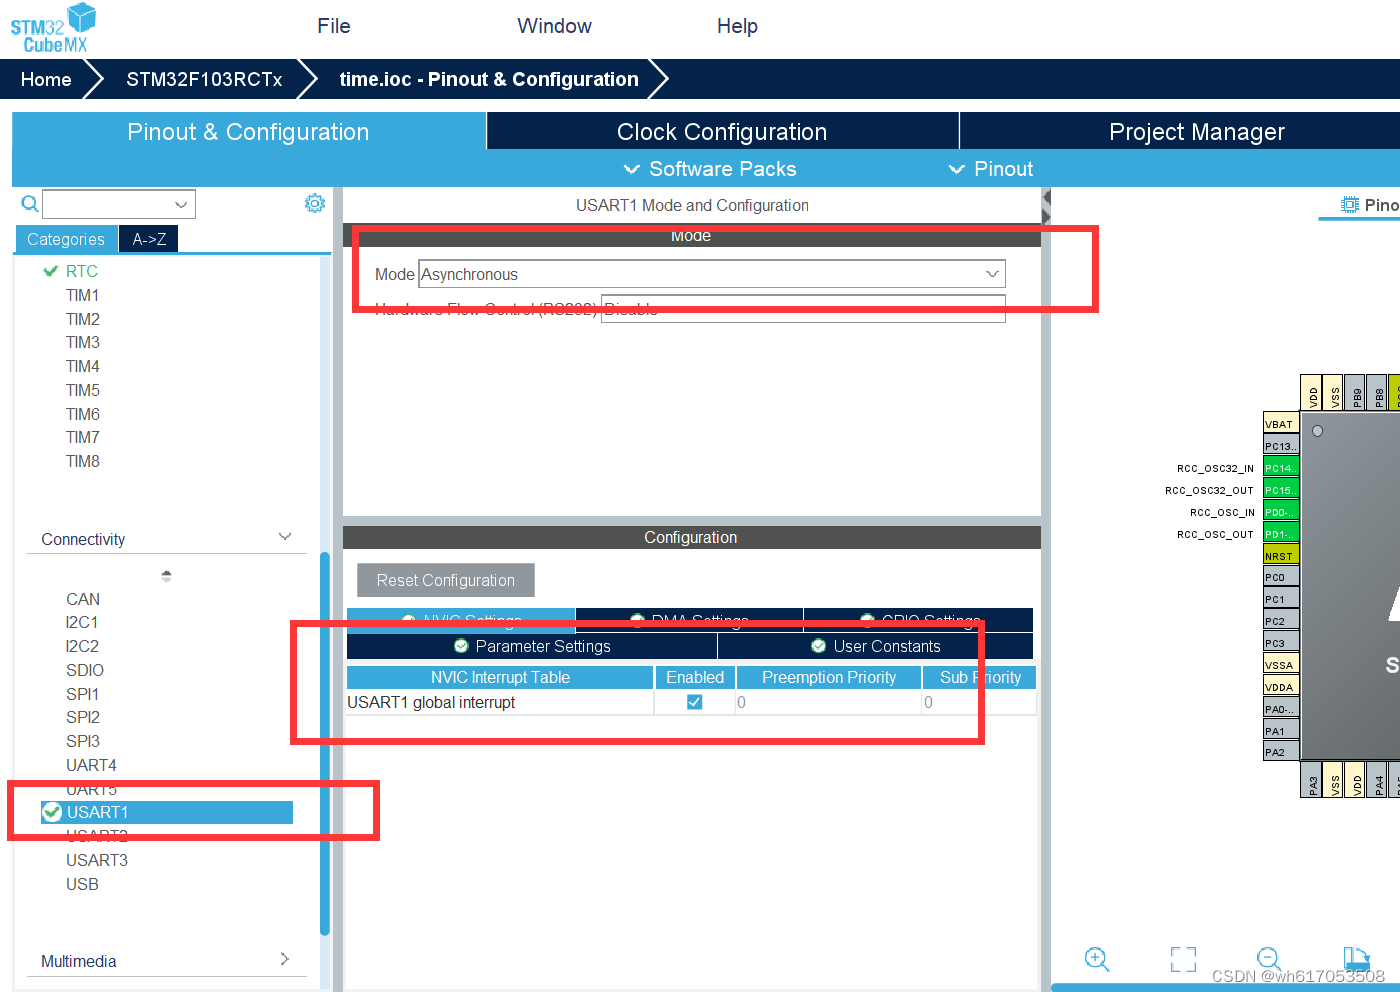1400x992 pixels.
Task: Select the NRST pin
Action: [x=1281, y=555]
